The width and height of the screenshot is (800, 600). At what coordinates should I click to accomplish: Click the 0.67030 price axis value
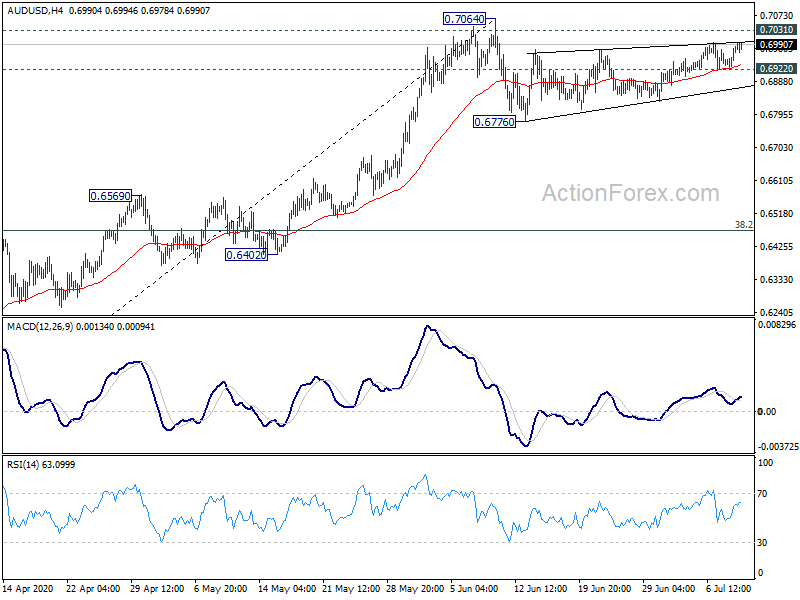tap(776, 148)
